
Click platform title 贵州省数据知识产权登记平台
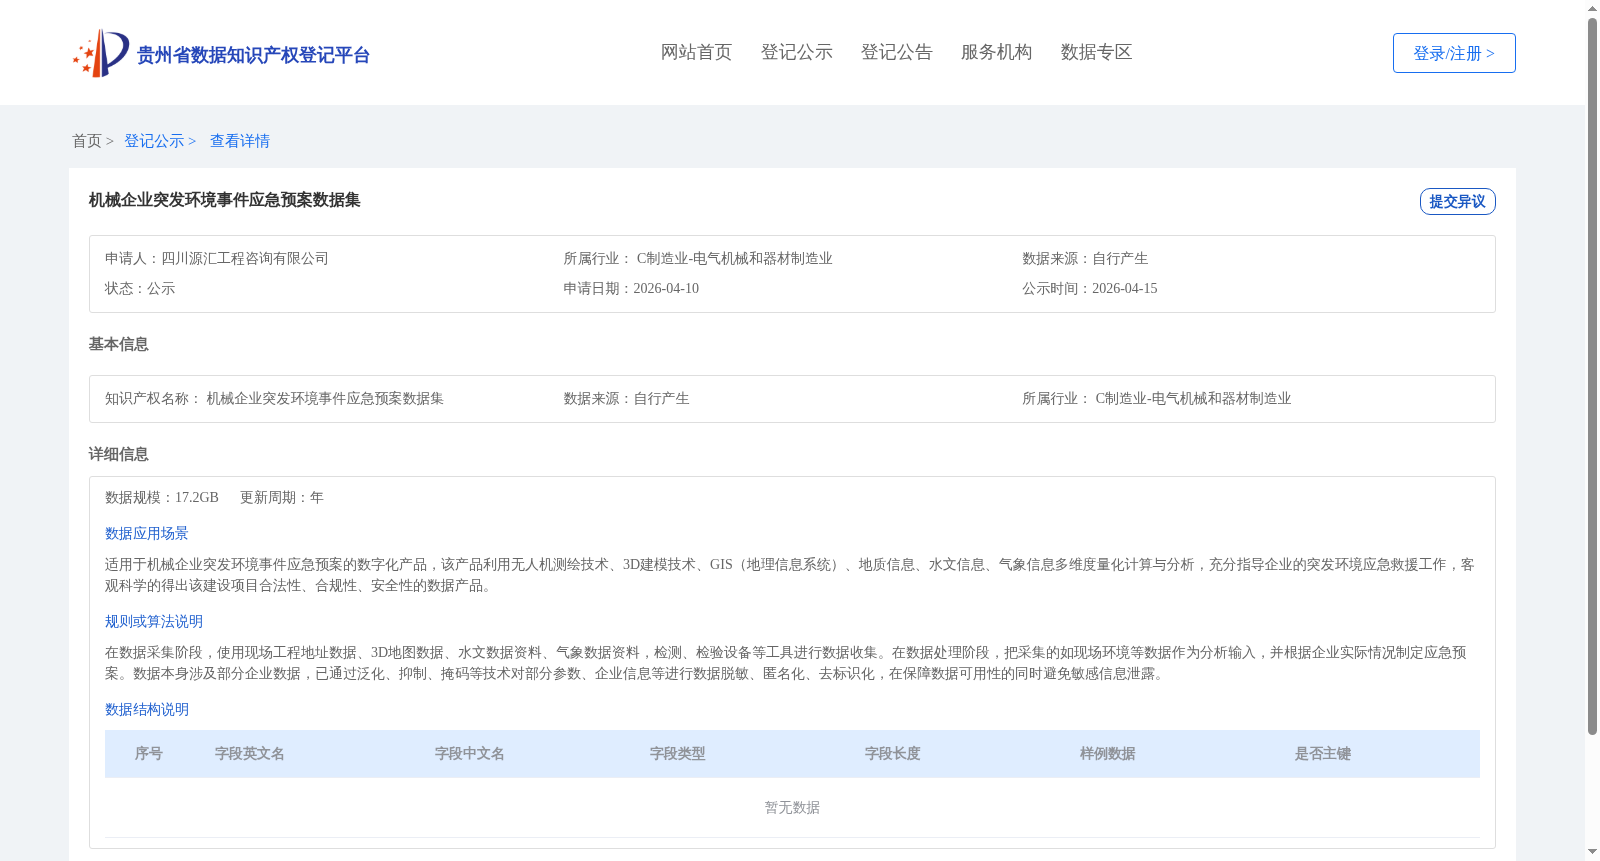pyautogui.click(x=253, y=55)
